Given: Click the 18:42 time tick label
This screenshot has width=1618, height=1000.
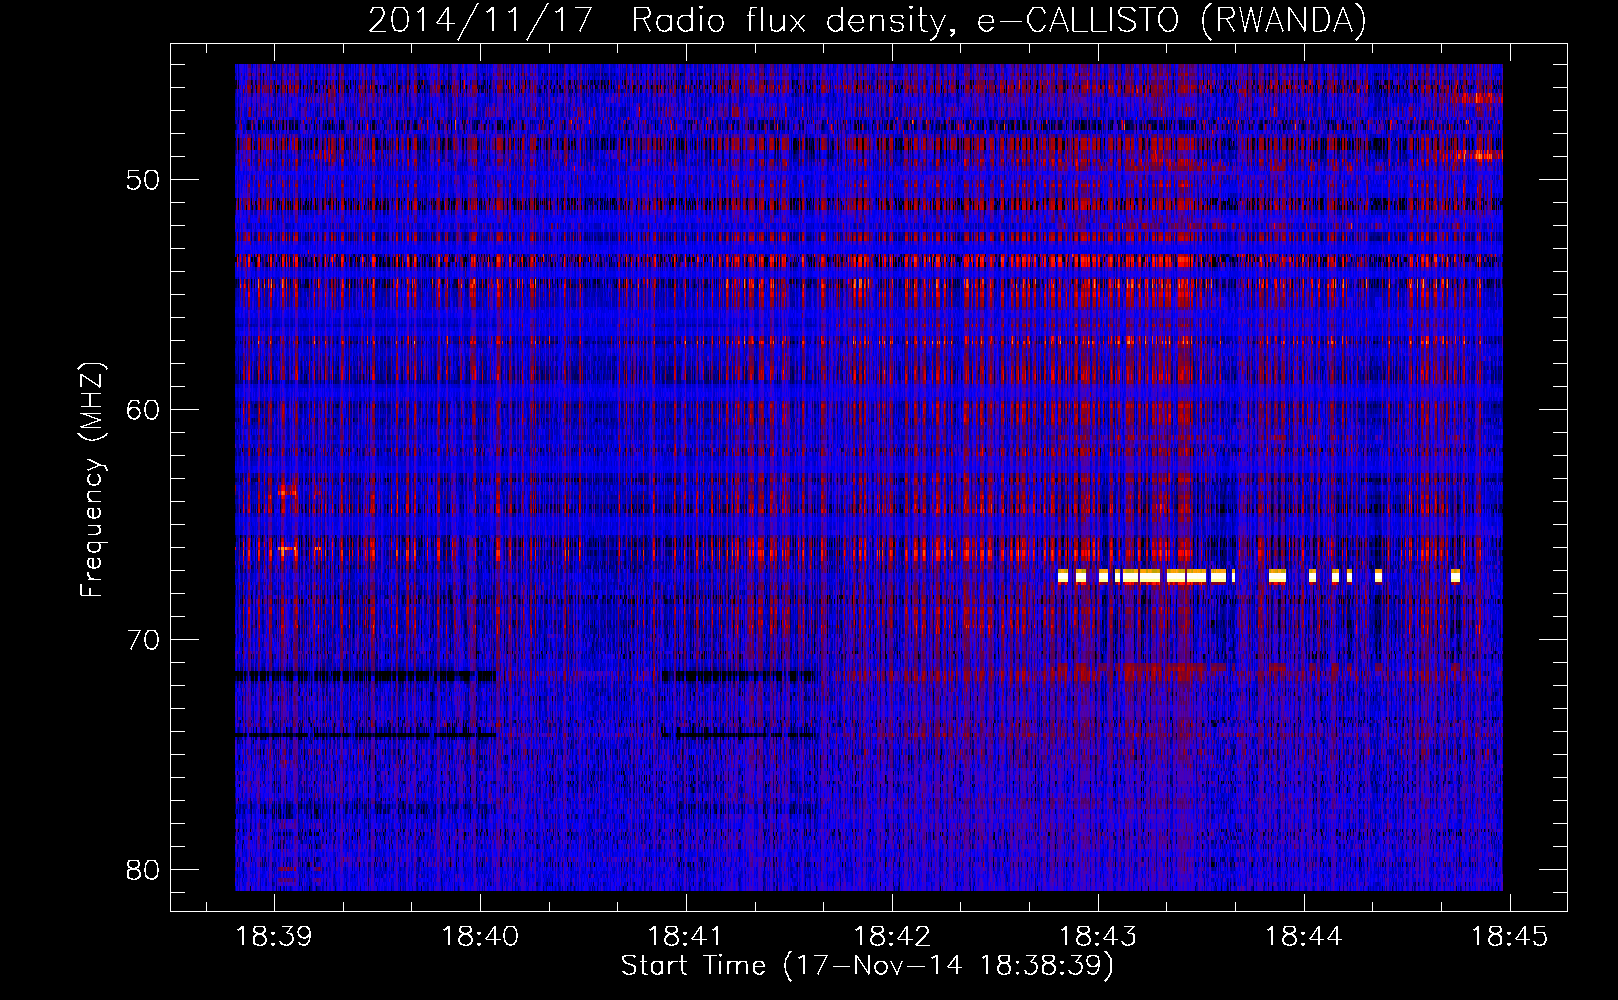Looking at the screenshot, I should (x=892, y=937).
